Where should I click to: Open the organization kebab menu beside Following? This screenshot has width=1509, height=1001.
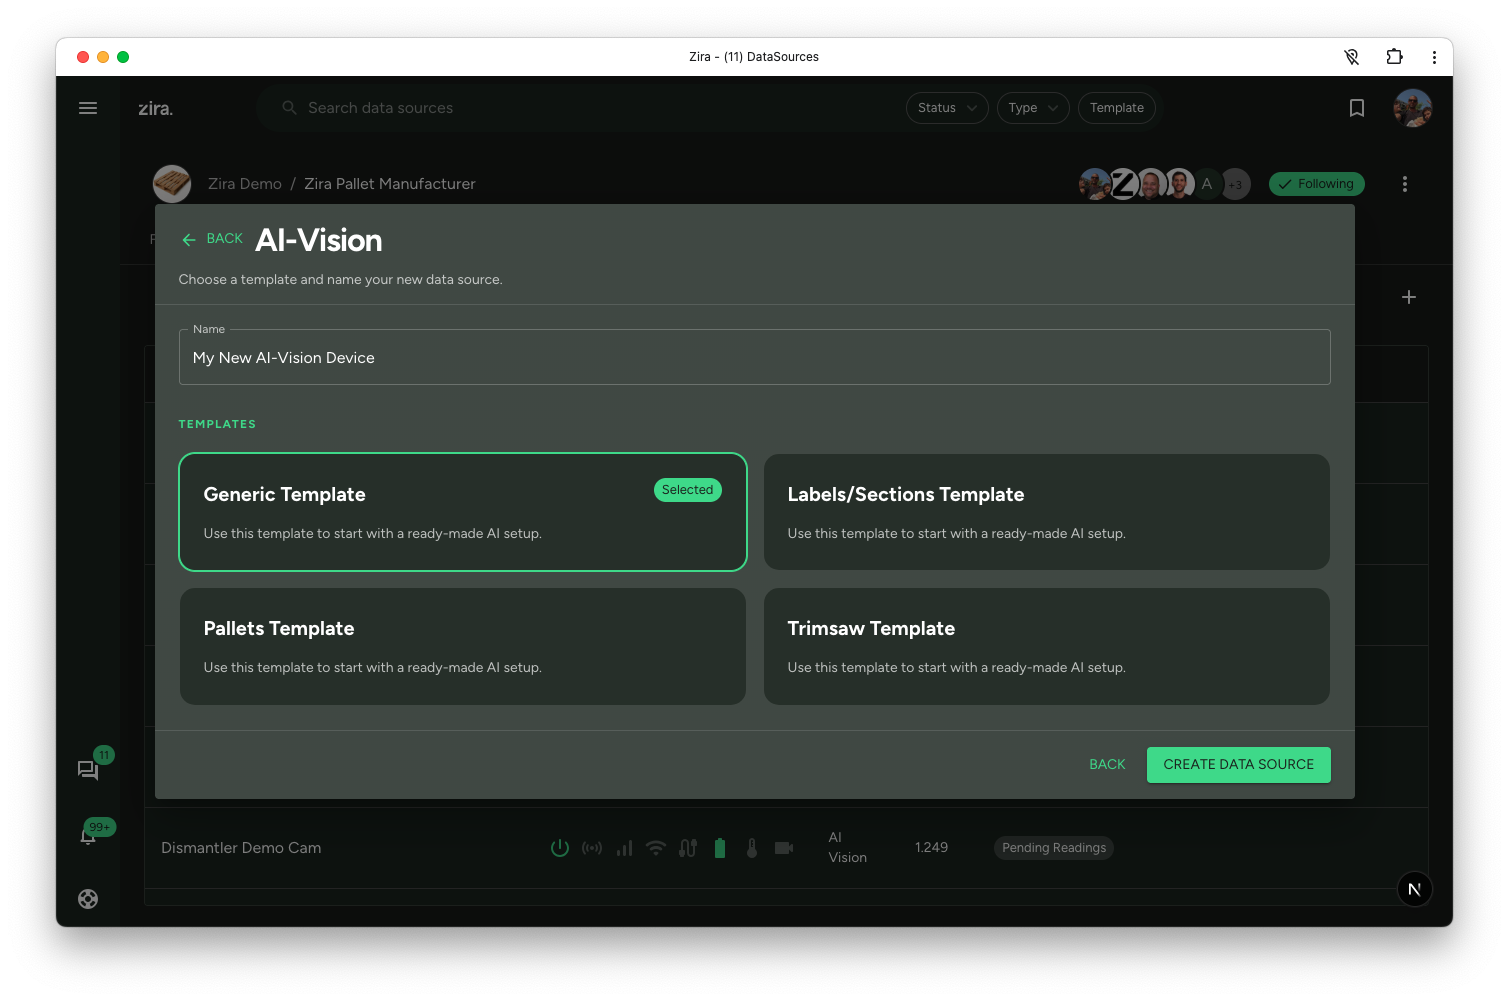coord(1405,184)
